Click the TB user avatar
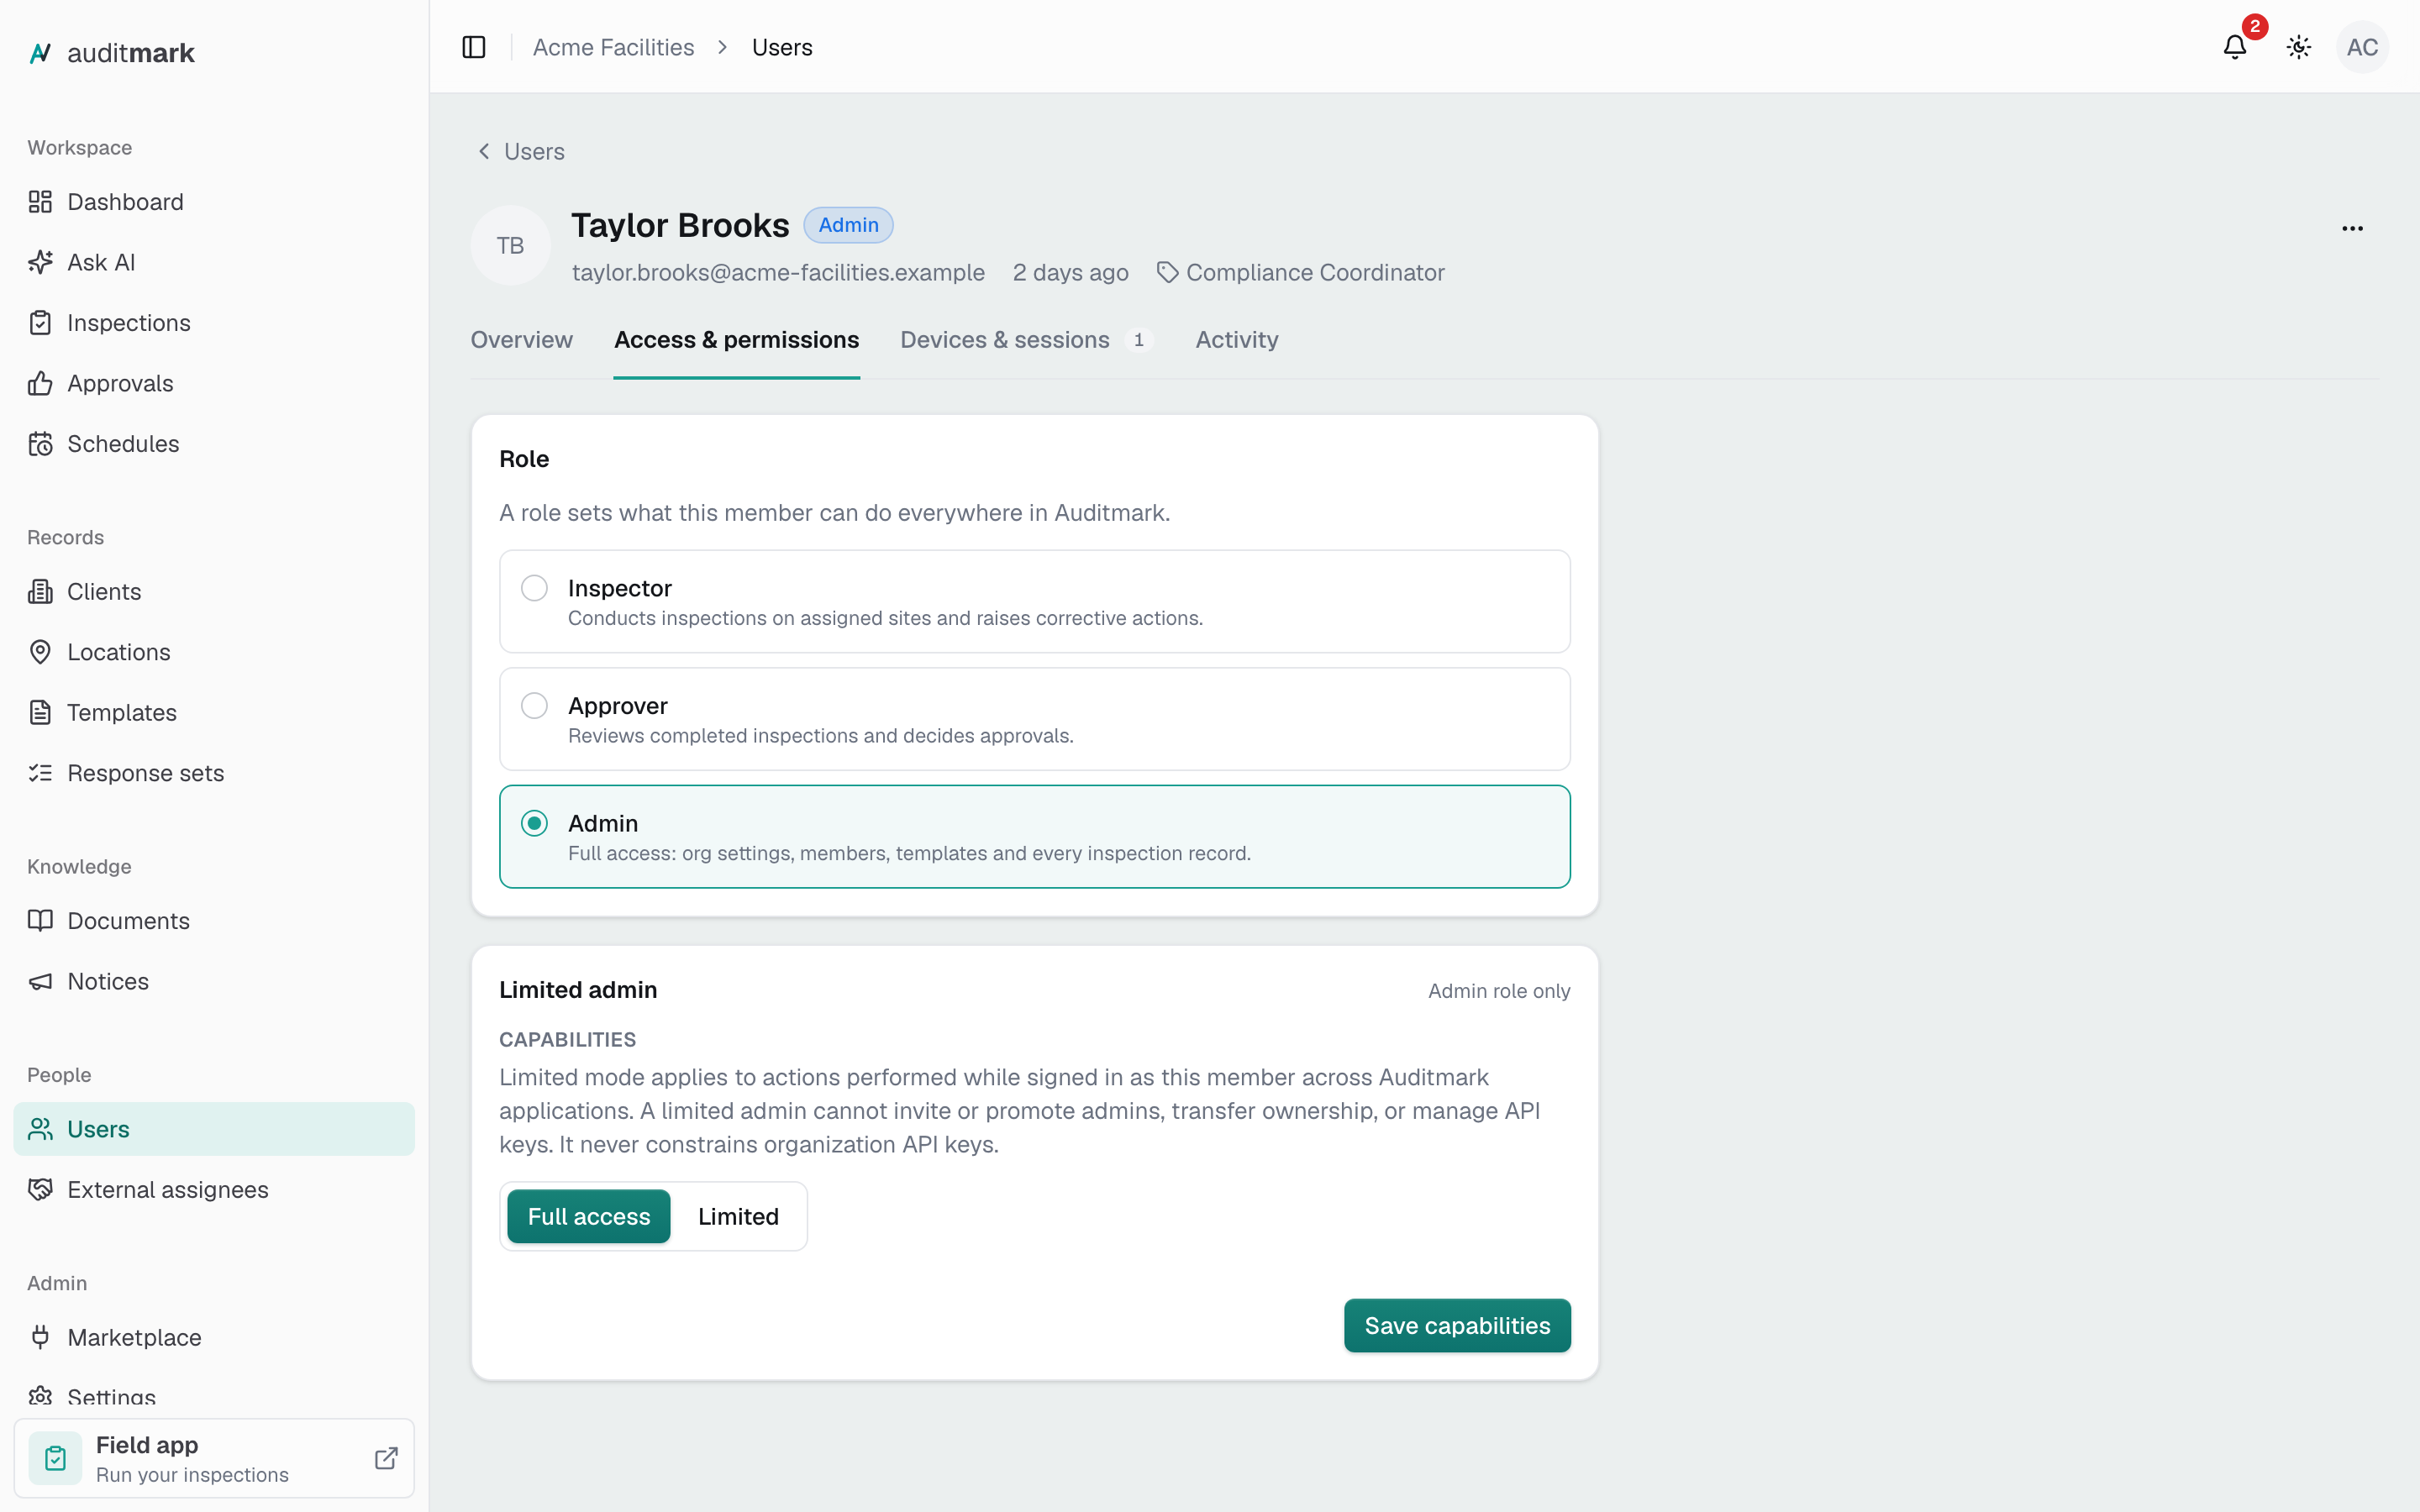The image size is (2420, 1512). [x=510, y=246]
